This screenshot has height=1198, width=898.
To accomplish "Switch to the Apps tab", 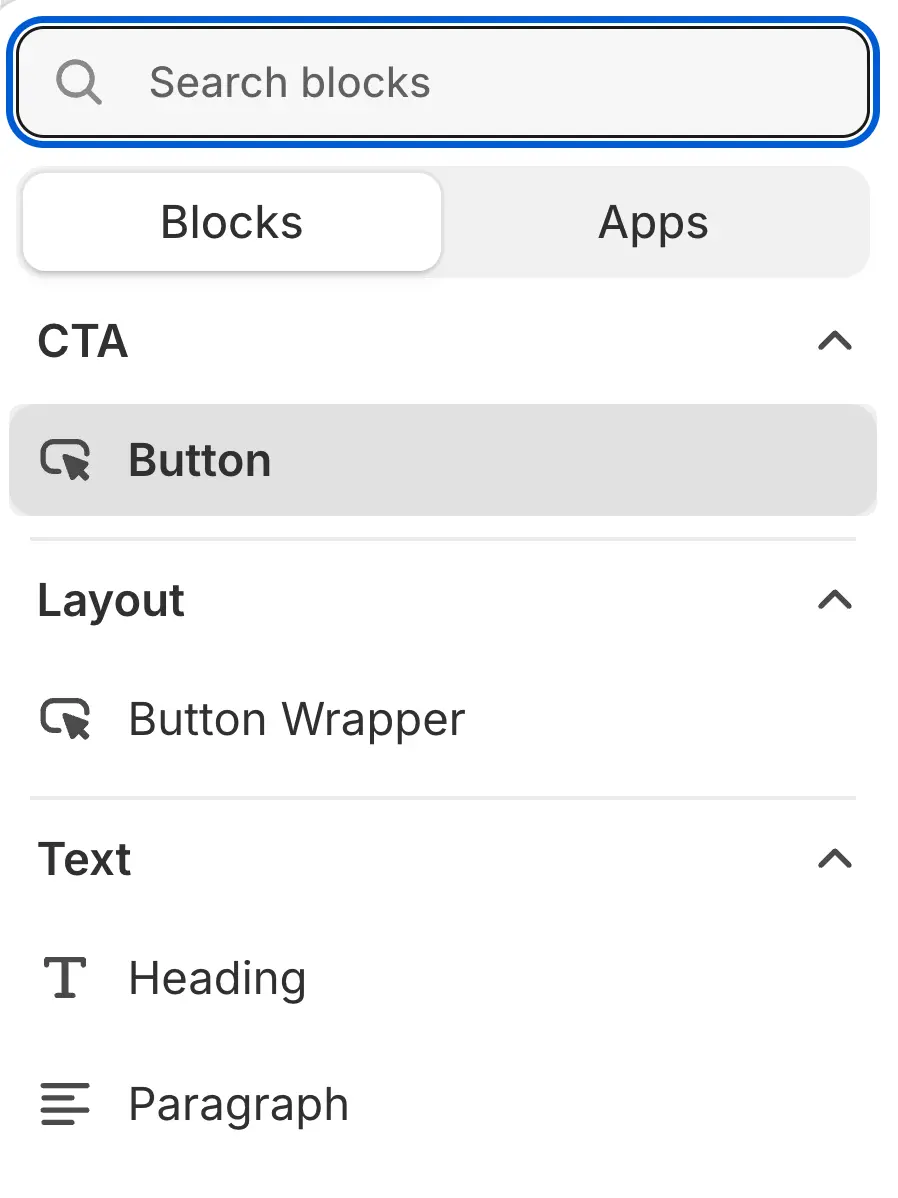I will 653,222.
